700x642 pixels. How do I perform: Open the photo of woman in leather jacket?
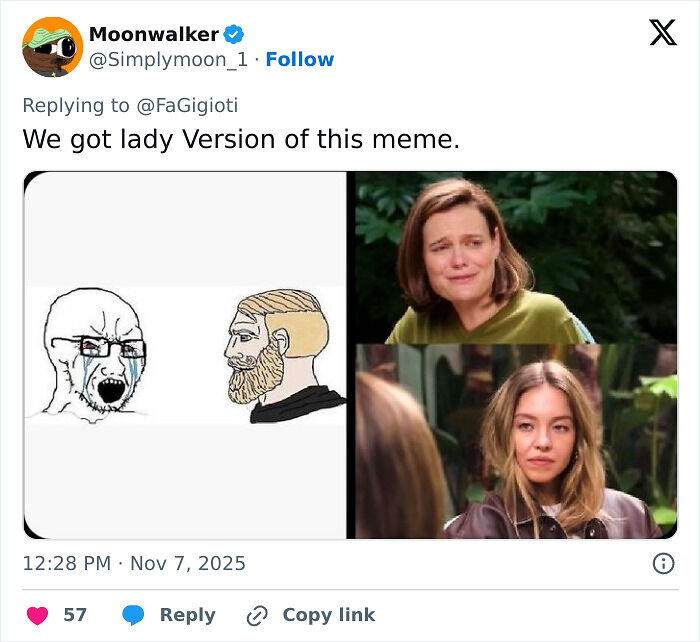(516, 441)
